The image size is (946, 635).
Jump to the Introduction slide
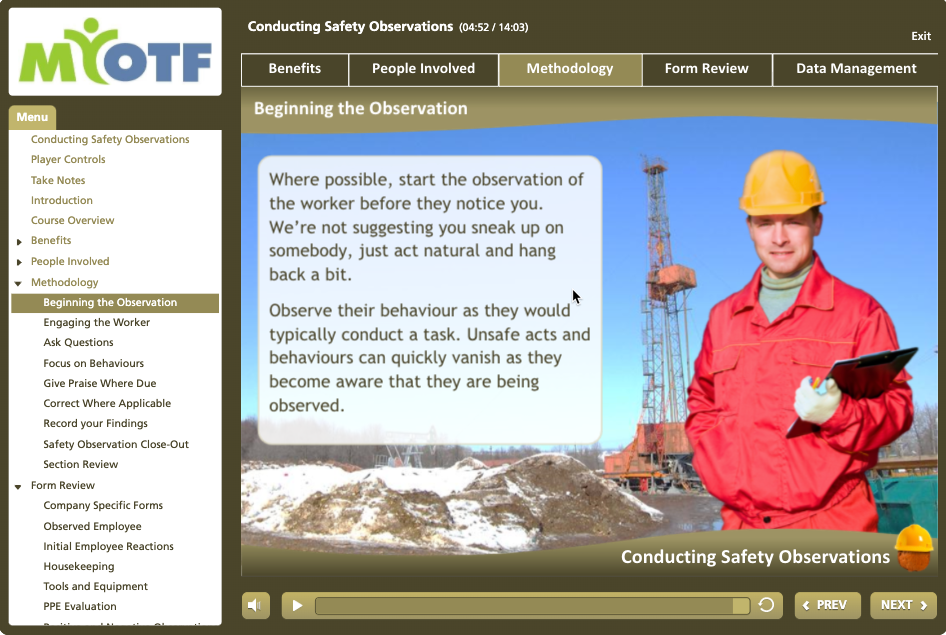tap(62, 200)
